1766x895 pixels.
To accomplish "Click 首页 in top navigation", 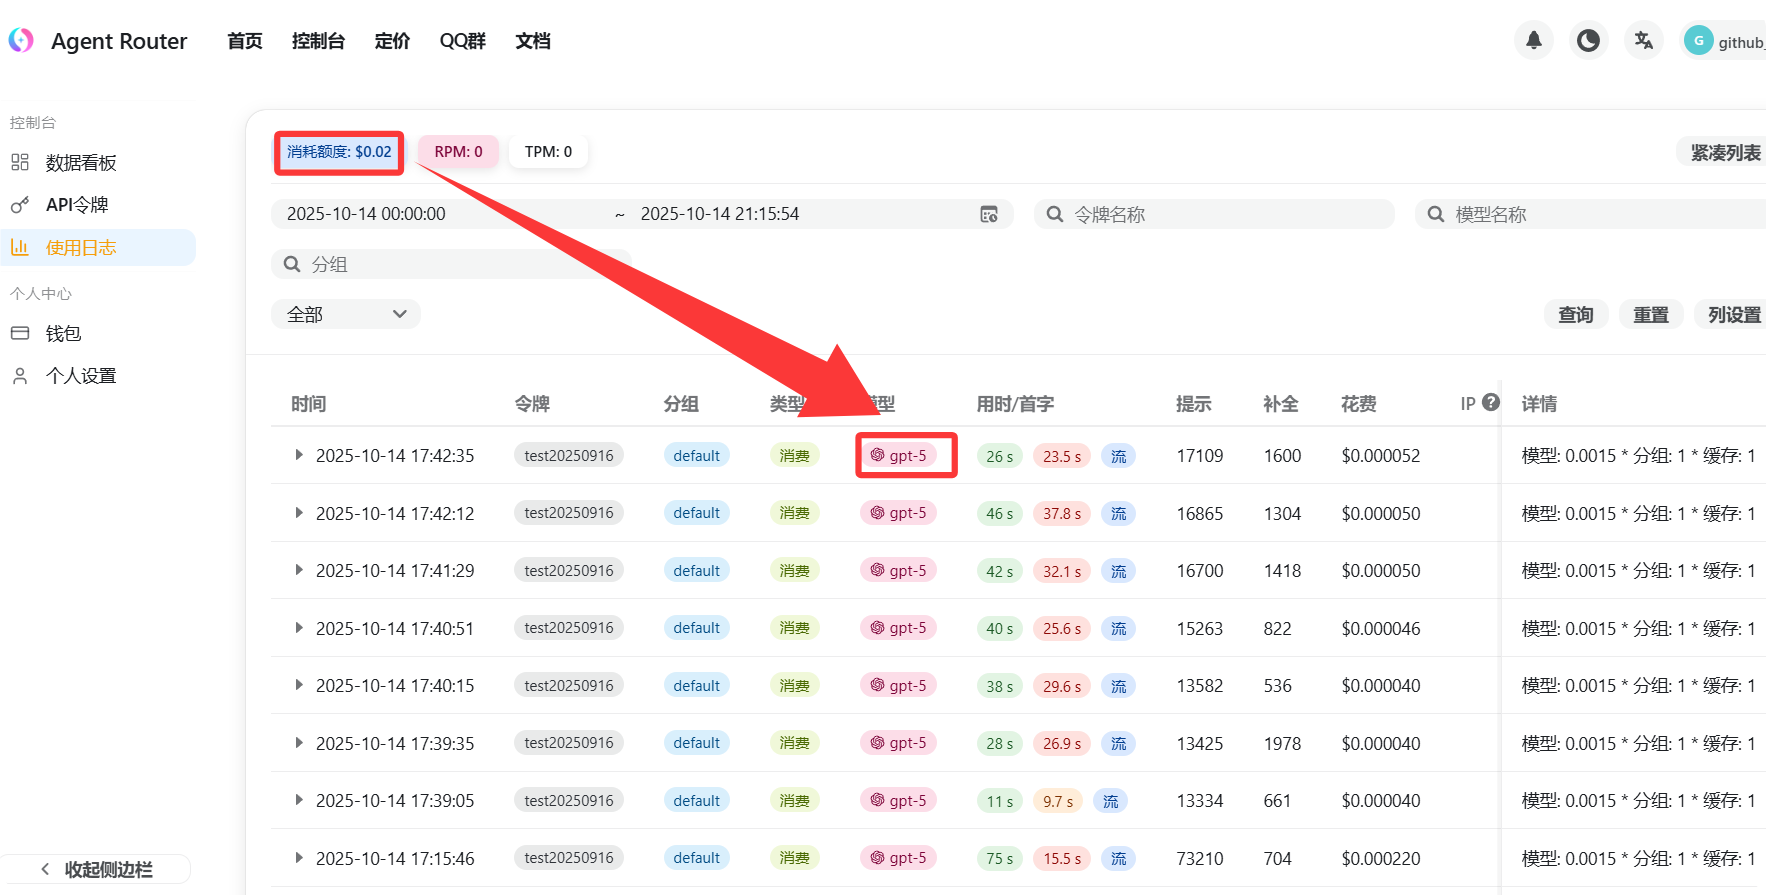I will pyautogui.click(x=245, y=41).
